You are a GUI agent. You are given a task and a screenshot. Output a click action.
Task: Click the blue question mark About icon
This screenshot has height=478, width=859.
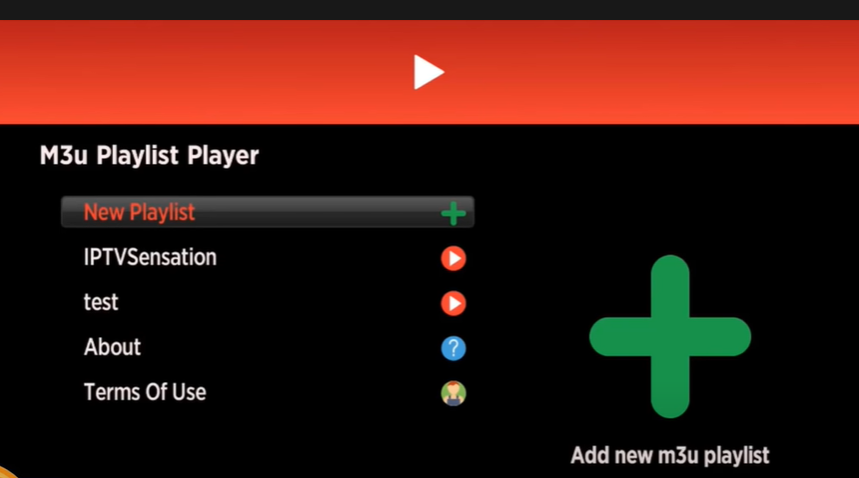453,348
